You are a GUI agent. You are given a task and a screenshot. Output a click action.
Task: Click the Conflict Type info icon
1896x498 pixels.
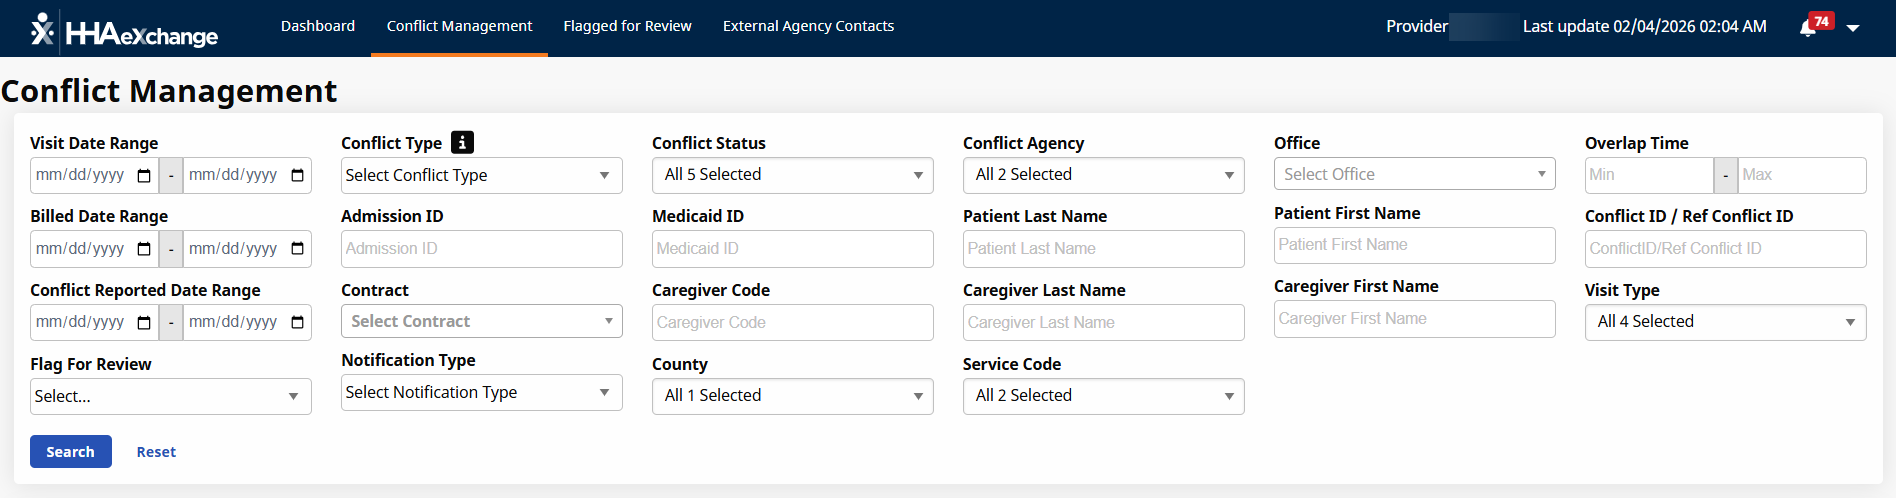coord(462,142)
